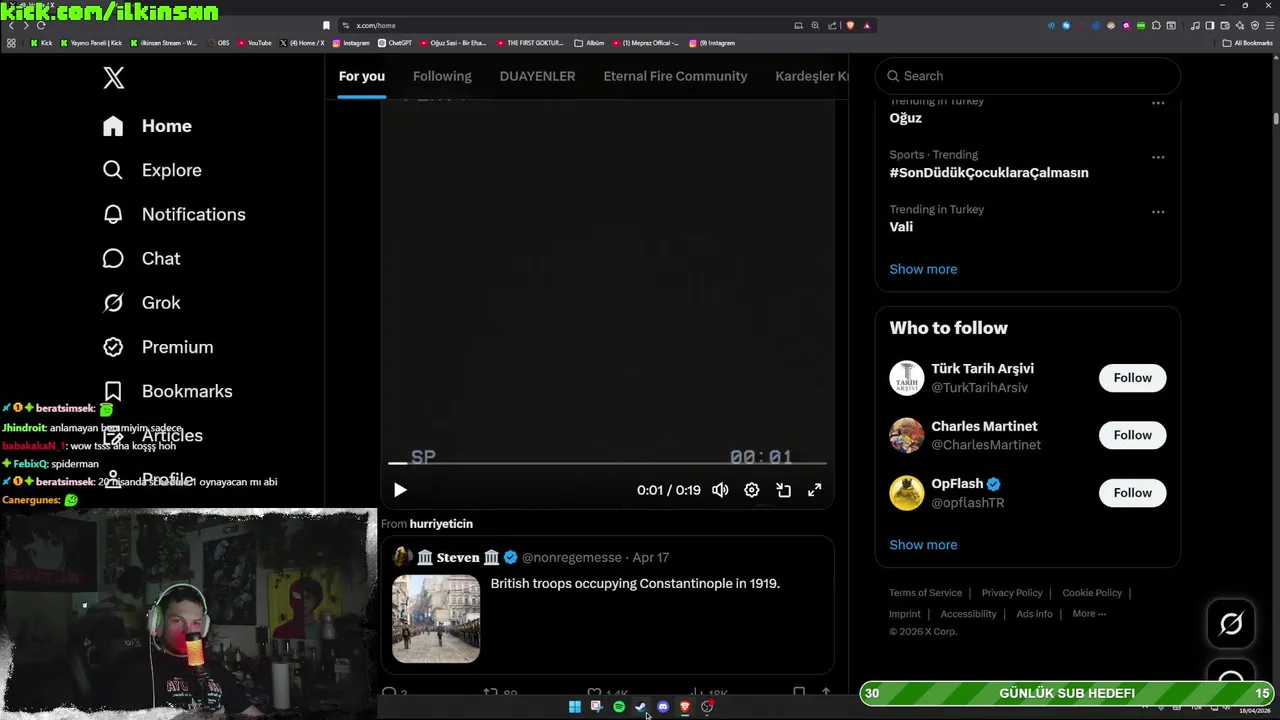Screen dimensions: 1280x720
Task: Open Cookie Policy footer link
Action: point(1092,593)
